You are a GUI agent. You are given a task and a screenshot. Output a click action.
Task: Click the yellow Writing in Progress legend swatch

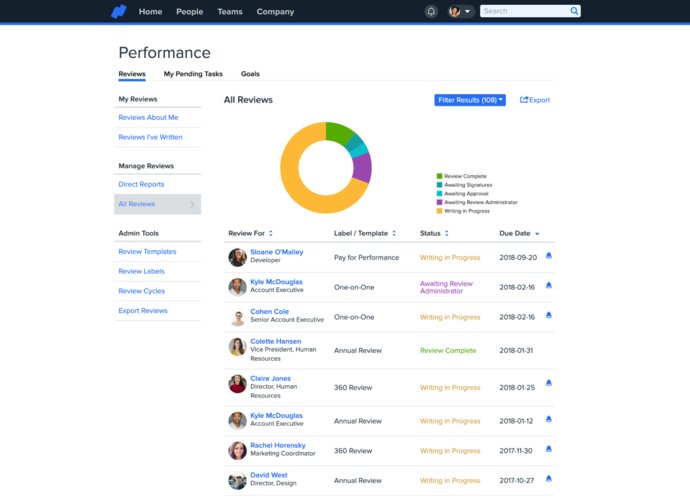[439, 211]
